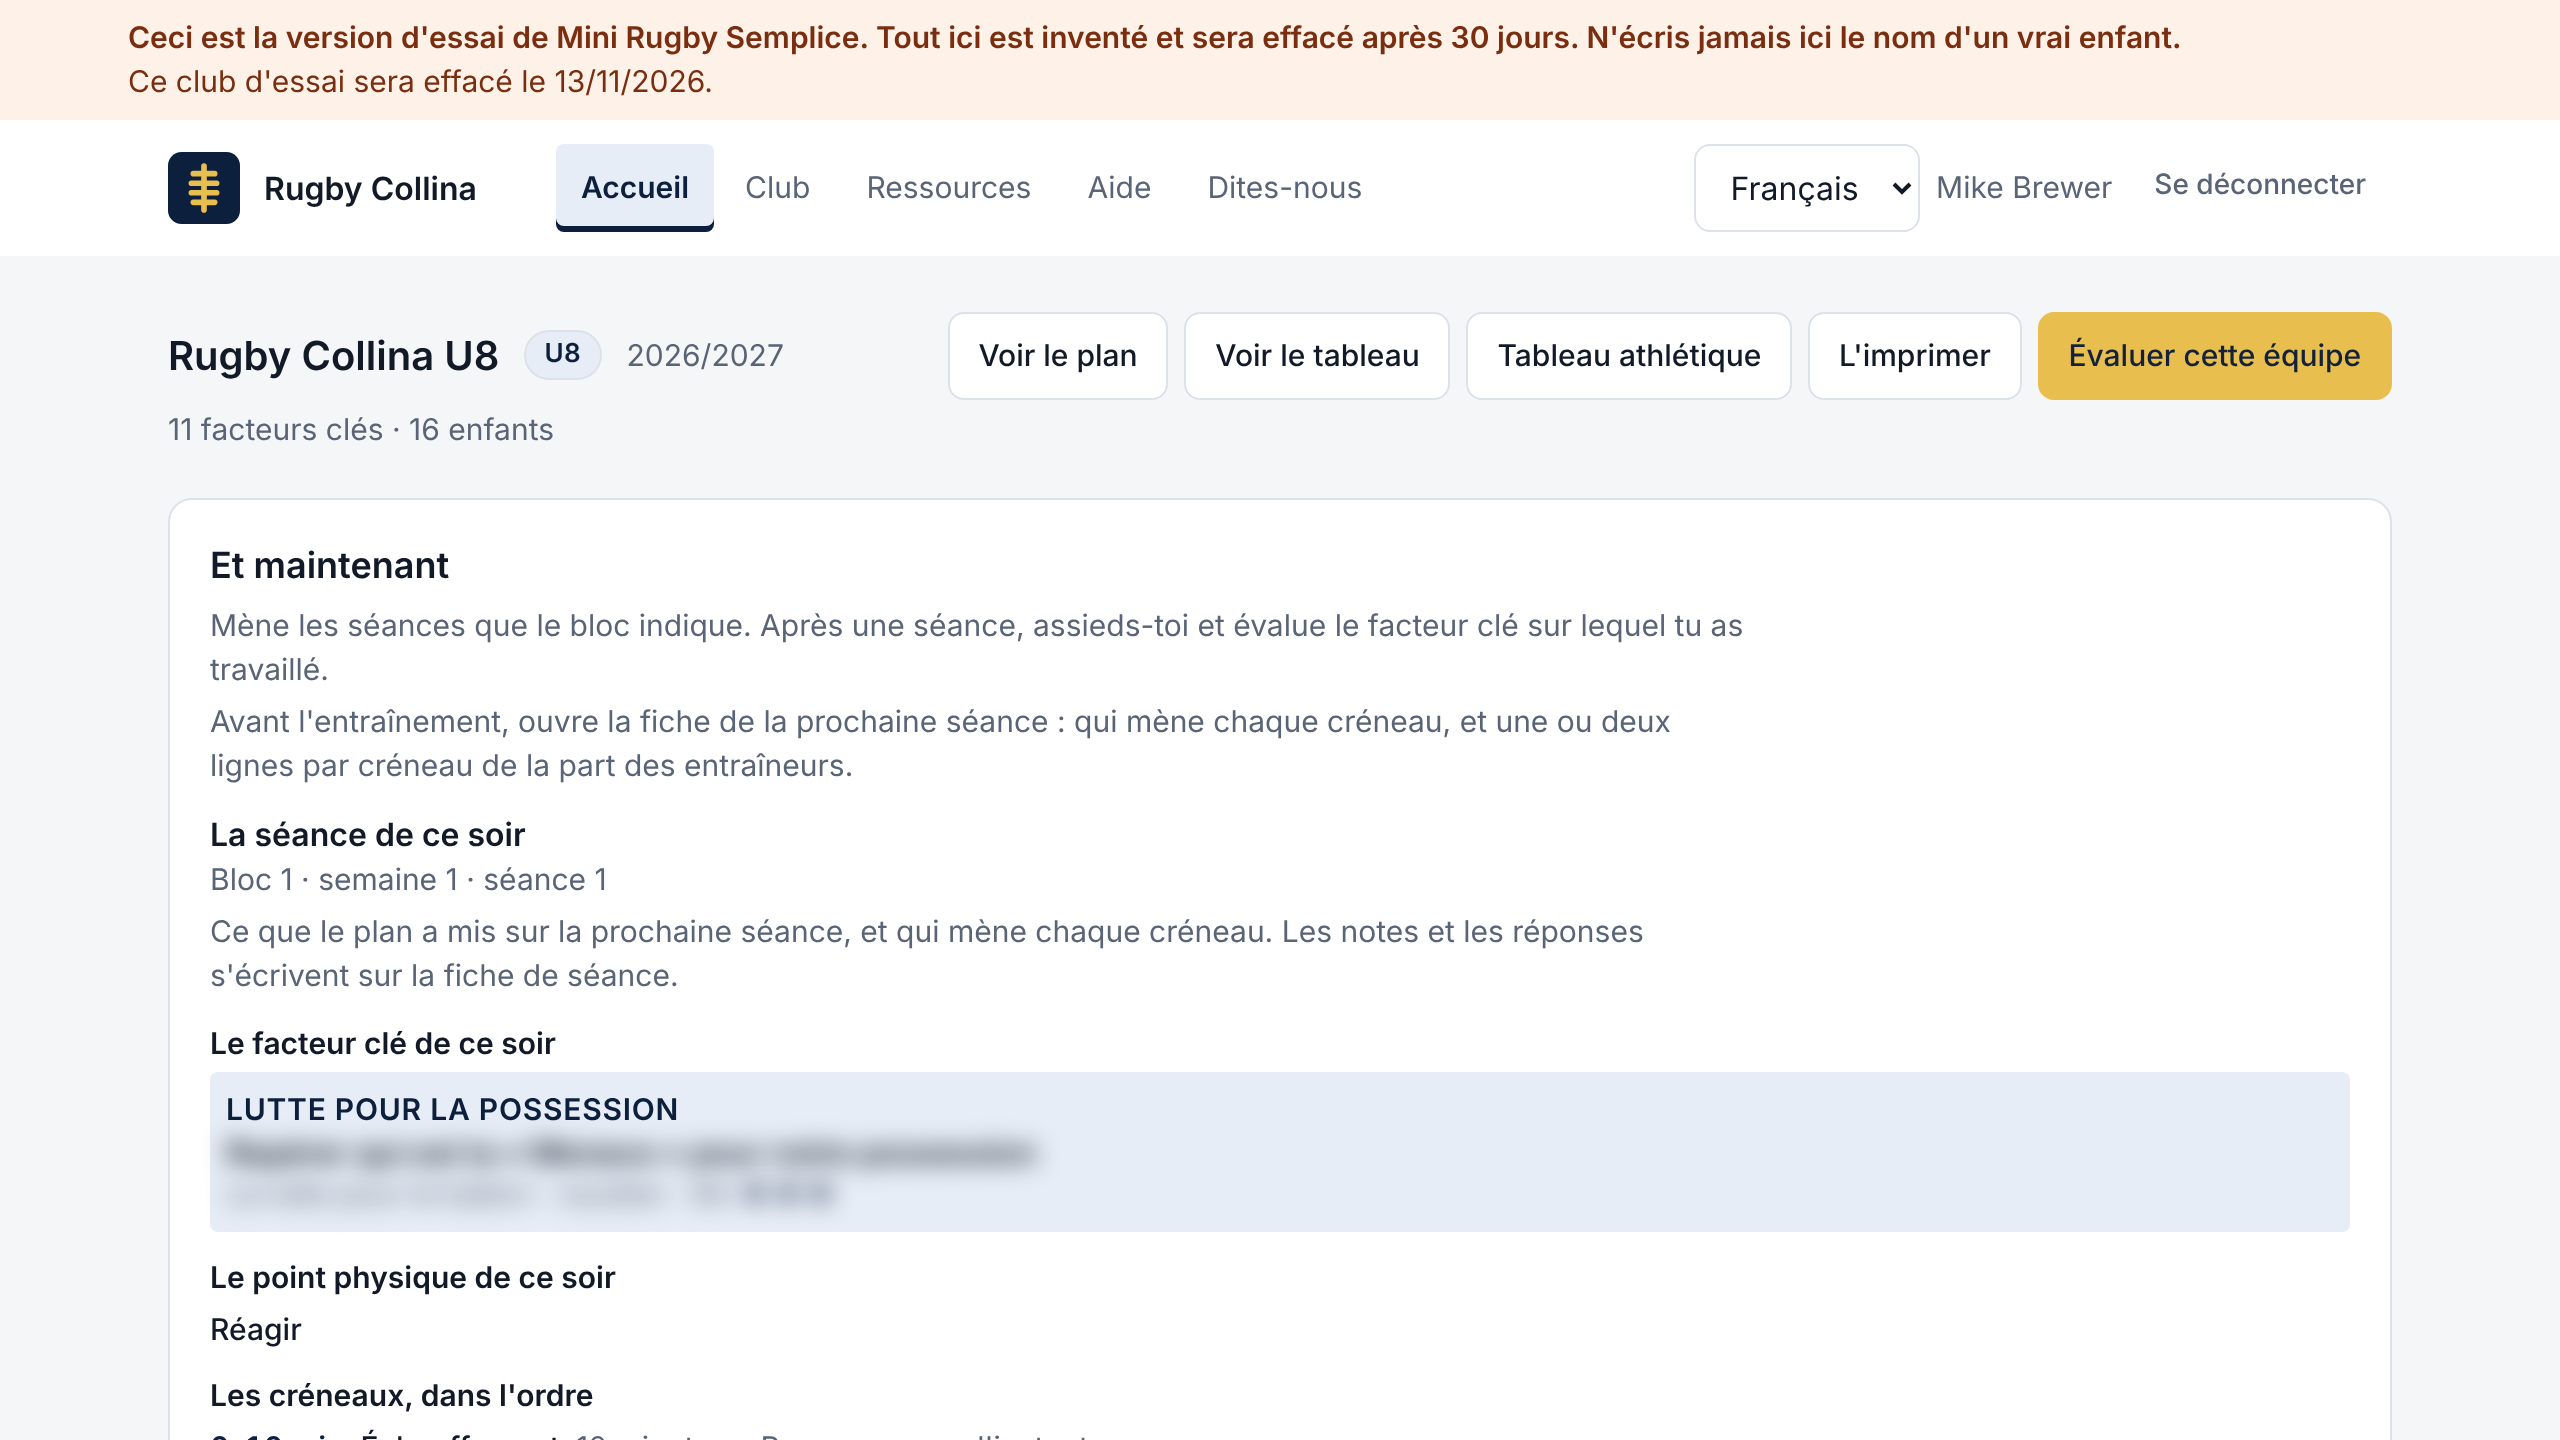The height and width of the screenshot is (1440, 2560).
Task: Click 'La séance de ce soir' heading
Action: [x=367, y=835]
